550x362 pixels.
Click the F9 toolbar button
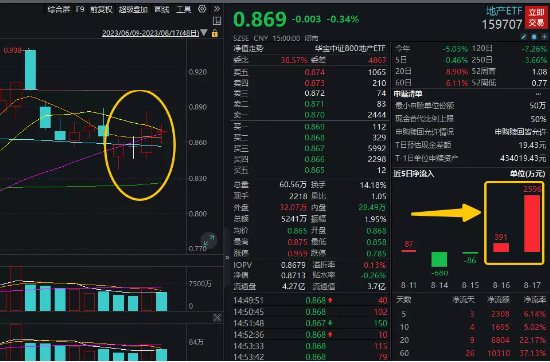click(x=80, y=9)
